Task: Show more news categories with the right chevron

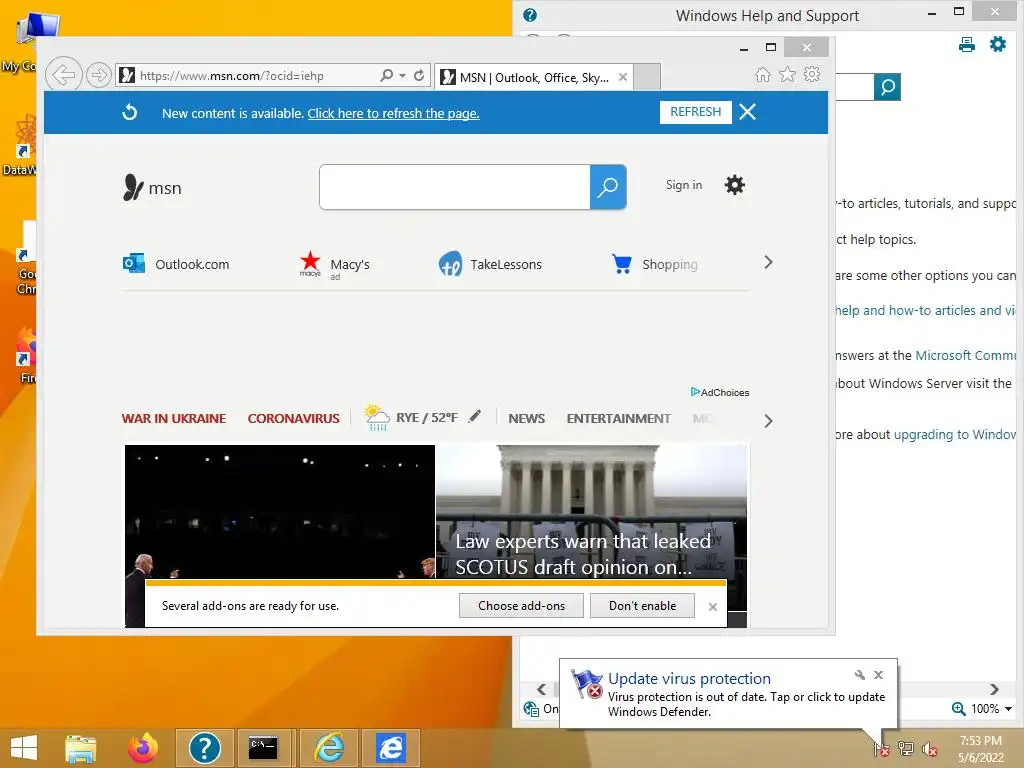Action: (x=768, y=421)
